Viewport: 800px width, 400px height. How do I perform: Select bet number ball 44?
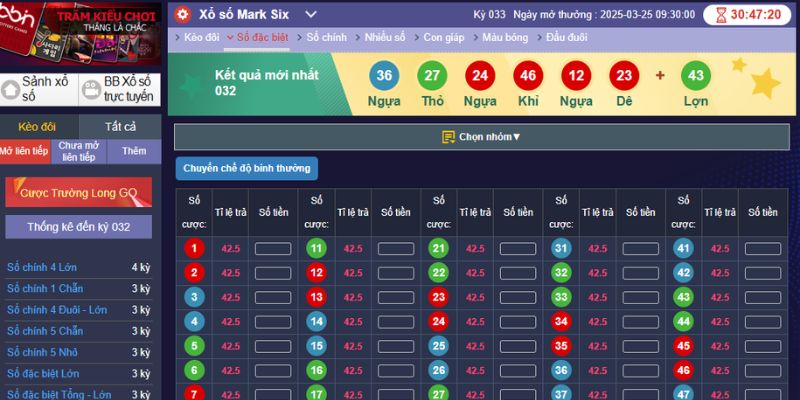[x=683, y=321]
